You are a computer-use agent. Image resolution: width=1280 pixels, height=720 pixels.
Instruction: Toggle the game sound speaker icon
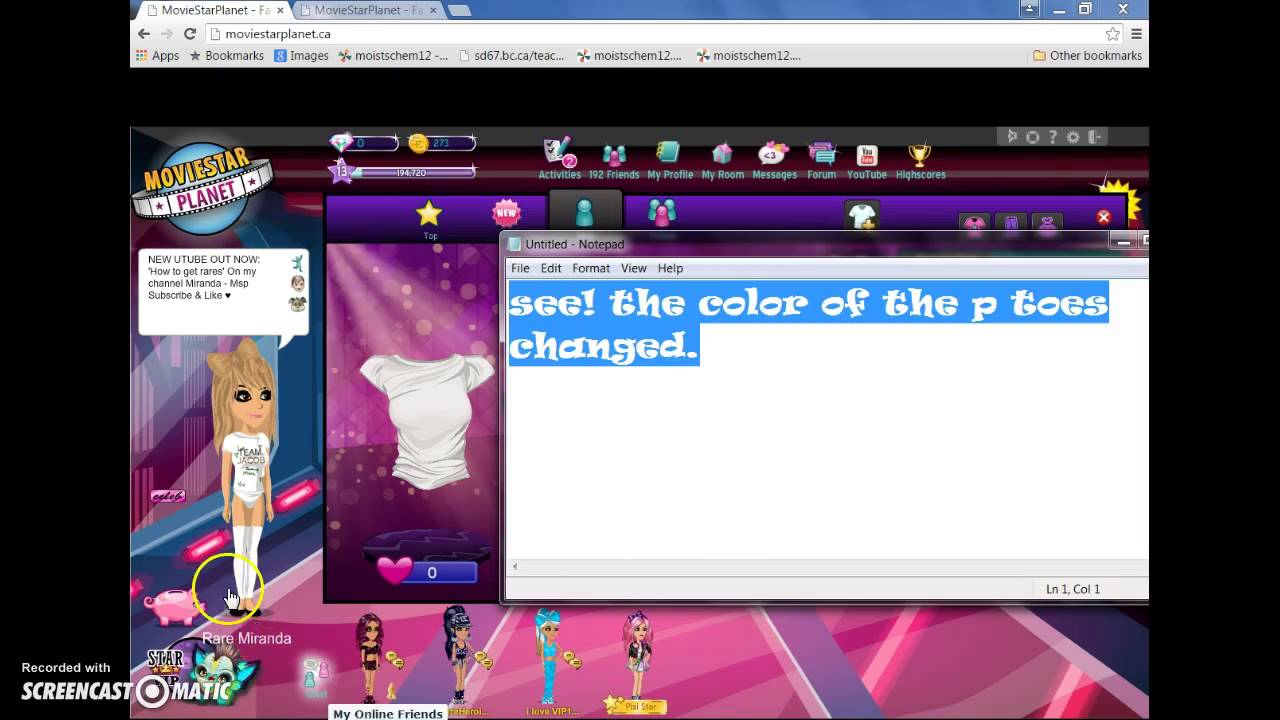(x=1012, y=137)
